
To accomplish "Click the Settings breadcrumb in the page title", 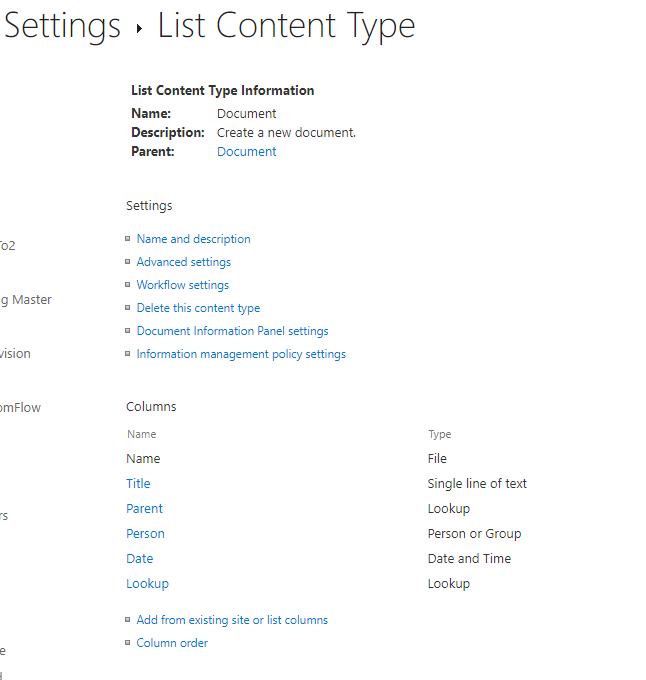I will (x=62, y=26).
